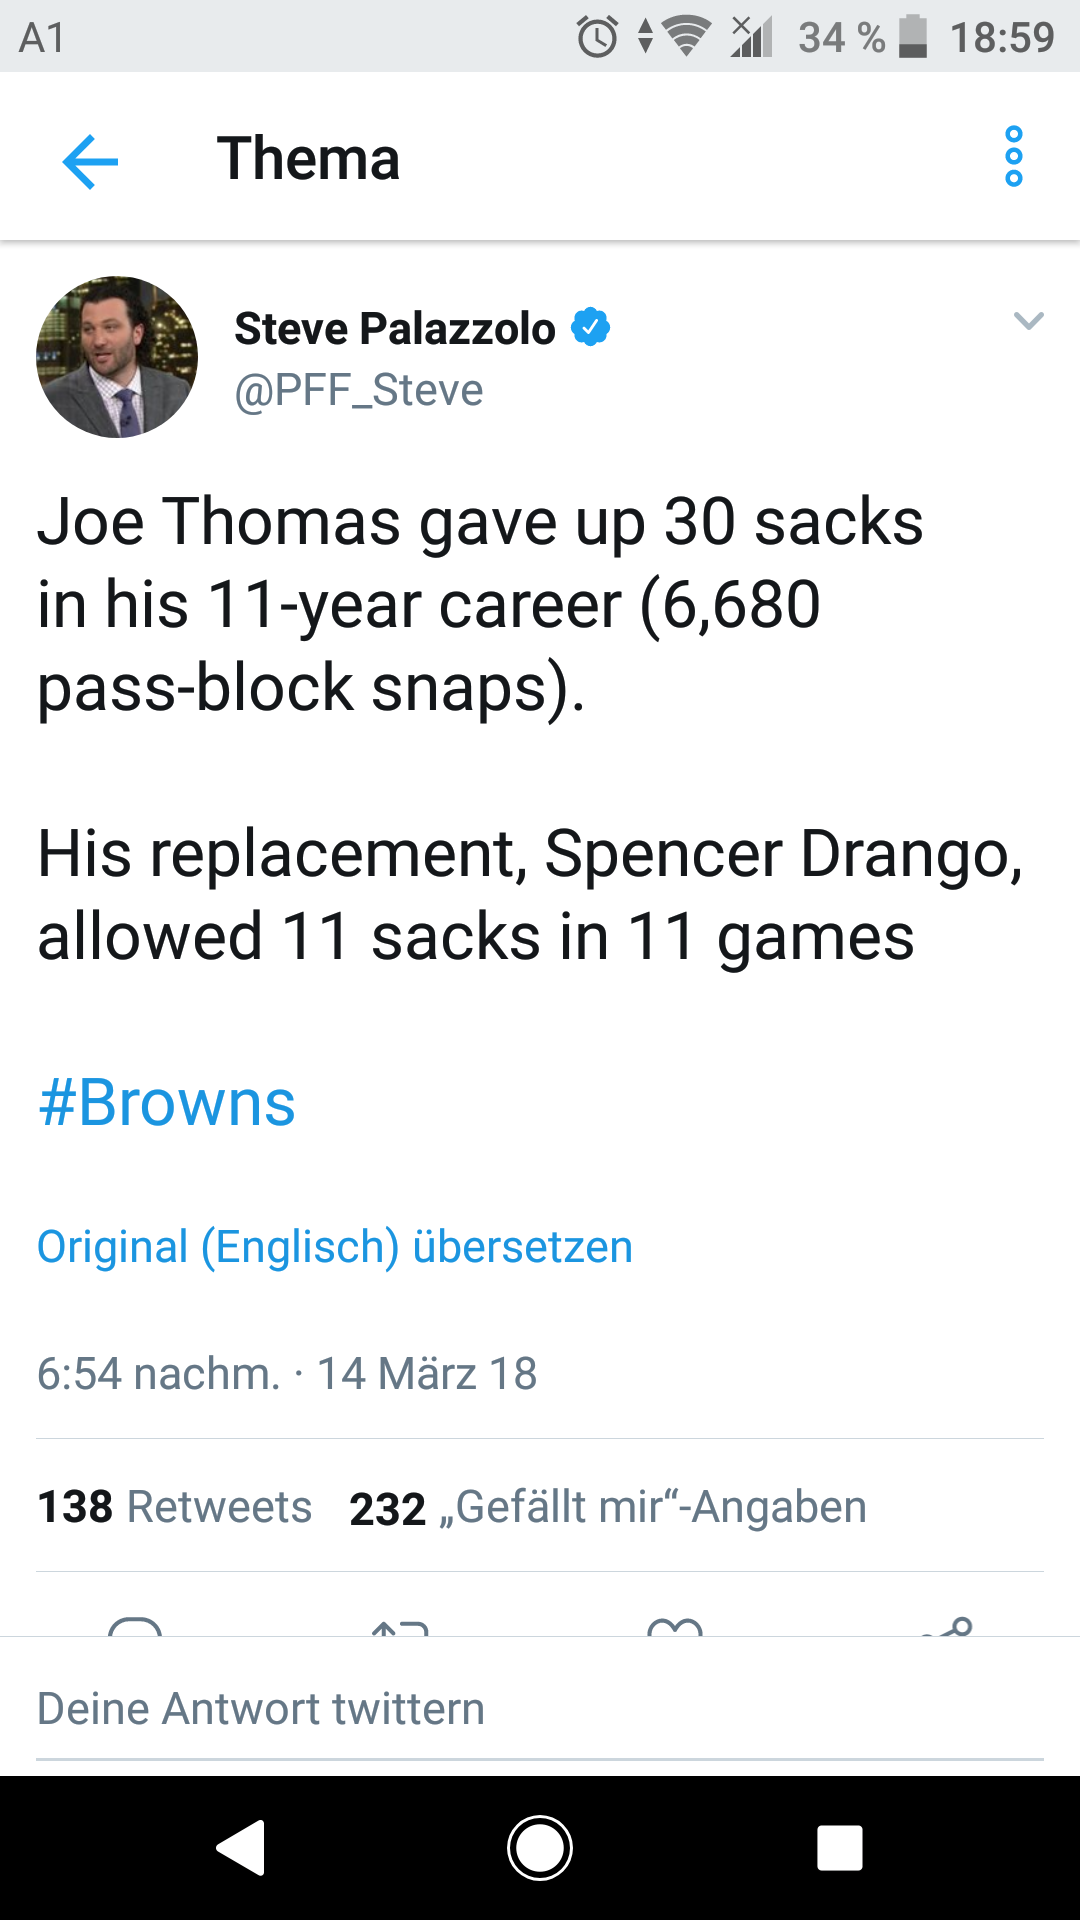The width and height of the screenshot is (1080, 1920).
Task: Tap the tweet timestamp 6:54 nachm.
Action: coord(159,1374)
